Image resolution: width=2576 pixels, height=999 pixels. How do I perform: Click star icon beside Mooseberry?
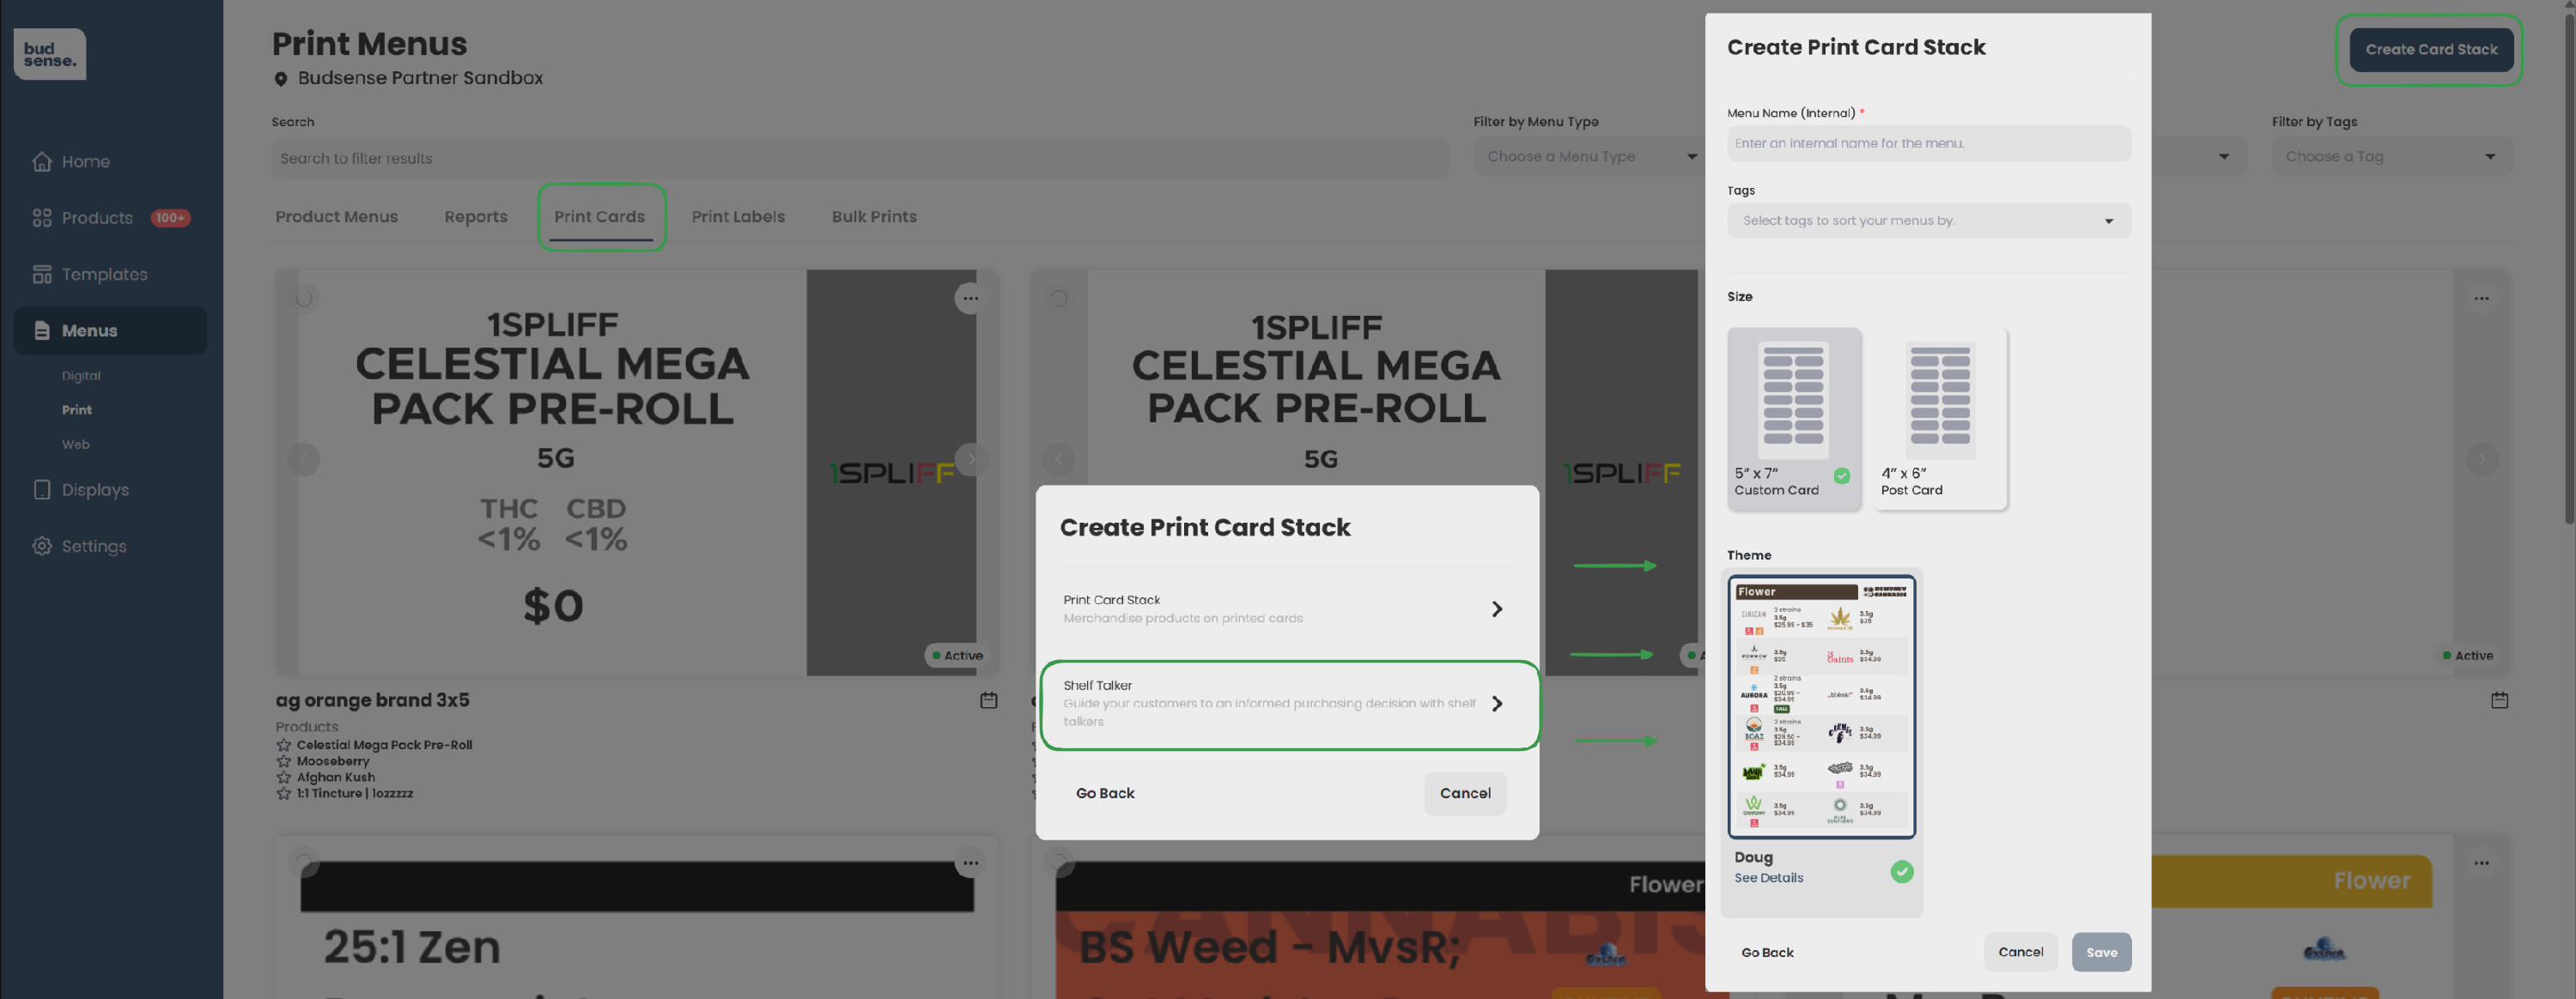[284, 761]
